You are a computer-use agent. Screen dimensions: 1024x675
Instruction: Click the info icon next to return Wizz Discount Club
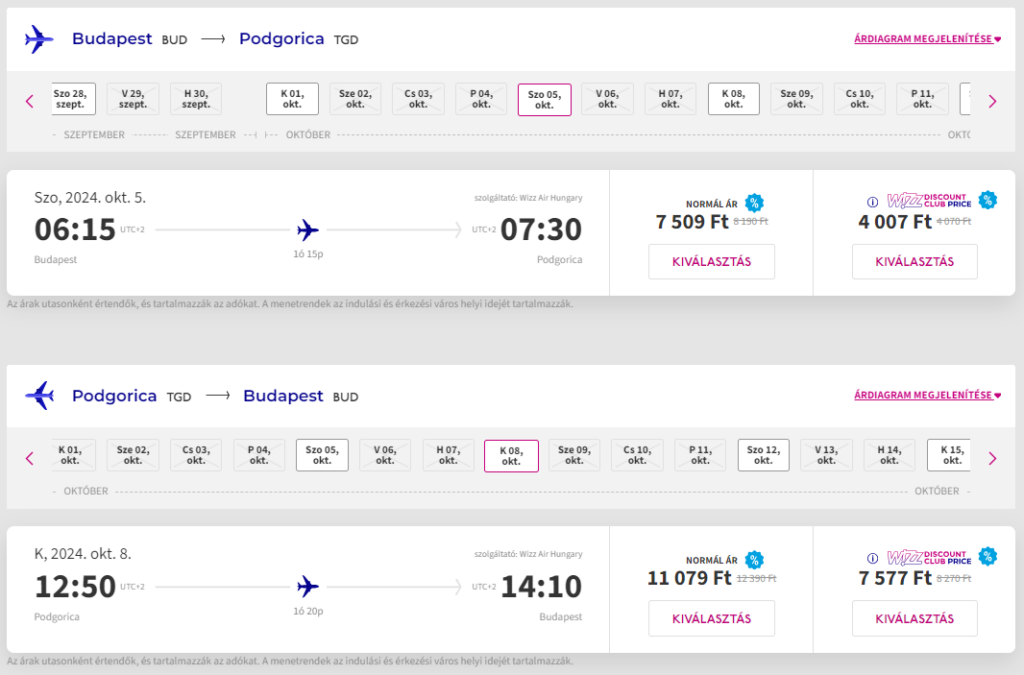(872, 558)
